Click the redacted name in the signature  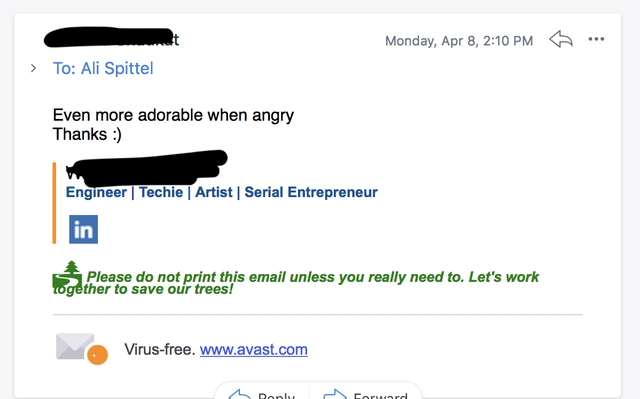coord(147,168)
